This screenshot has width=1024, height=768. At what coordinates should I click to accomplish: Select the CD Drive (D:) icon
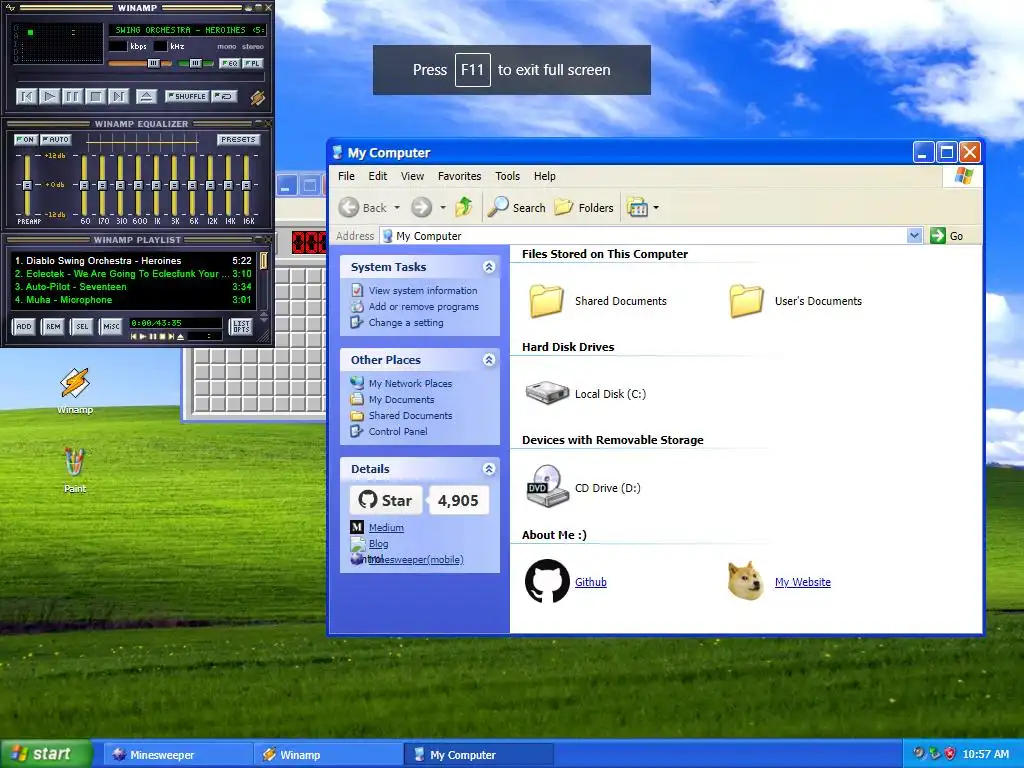coord(547,487)
